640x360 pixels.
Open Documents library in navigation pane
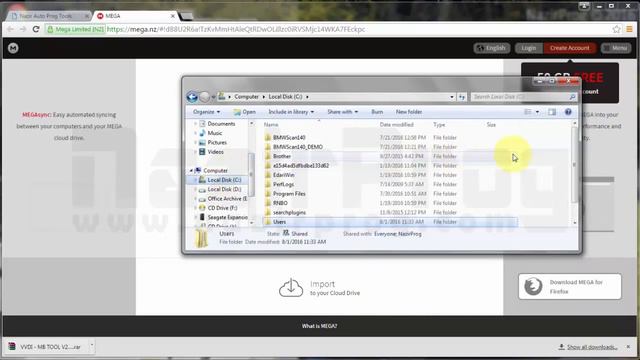coord(221,124)
